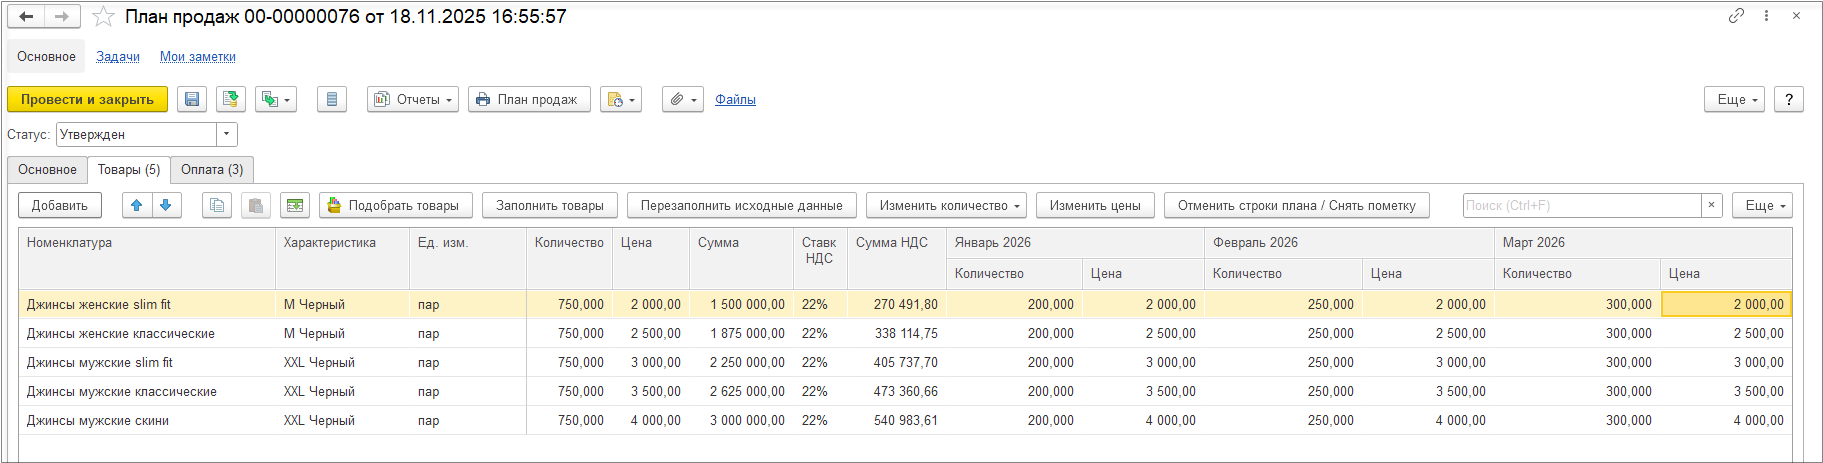
Task: Click the link icon to get the document link
Action: pos(1736,16)
